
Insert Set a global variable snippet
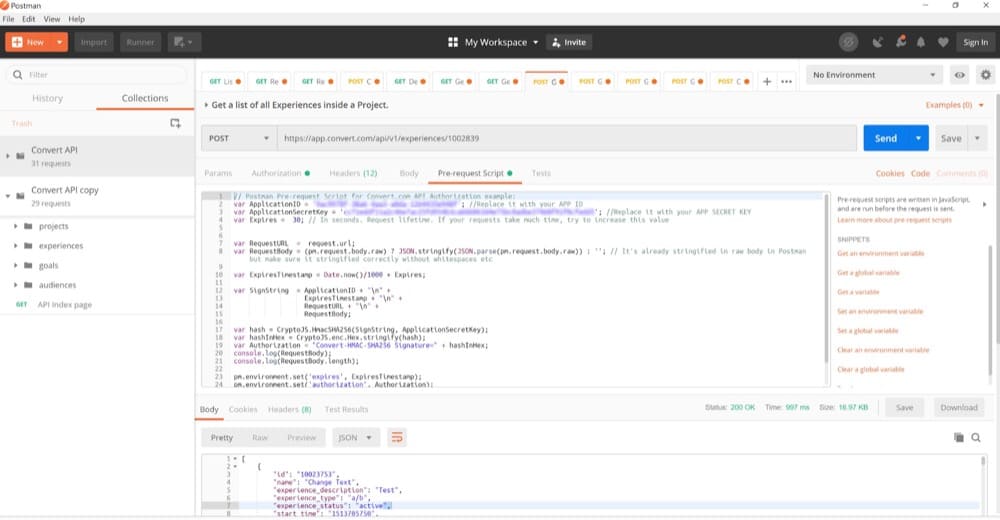click(x=867, y=331)
